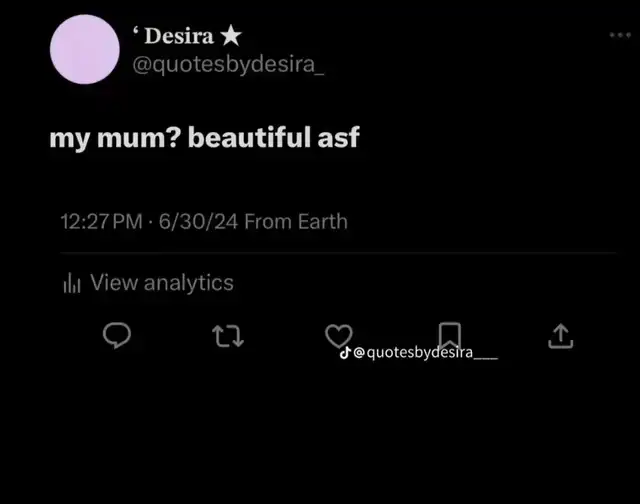Viewport: 640px width, 504px height.
Task: Click the word "beautiful" in the post
Action: [x=251, y=137]
